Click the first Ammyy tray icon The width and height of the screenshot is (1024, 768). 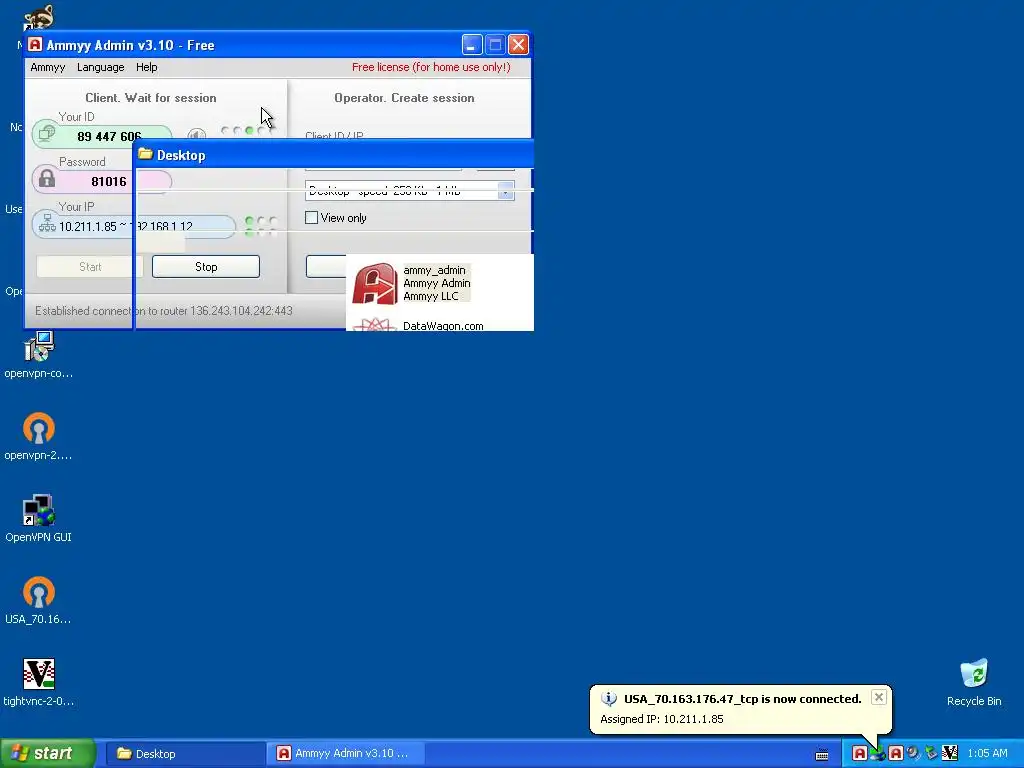(859, 754)
